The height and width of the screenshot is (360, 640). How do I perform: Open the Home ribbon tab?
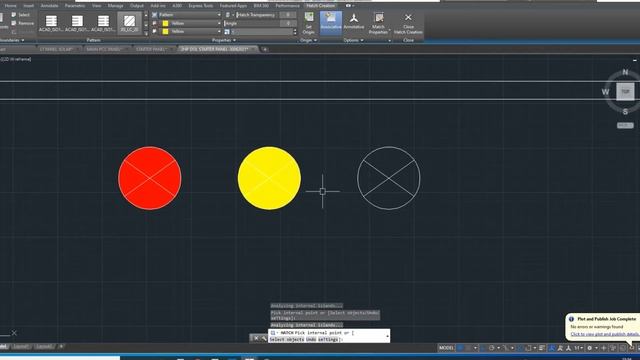click(11, 6)
